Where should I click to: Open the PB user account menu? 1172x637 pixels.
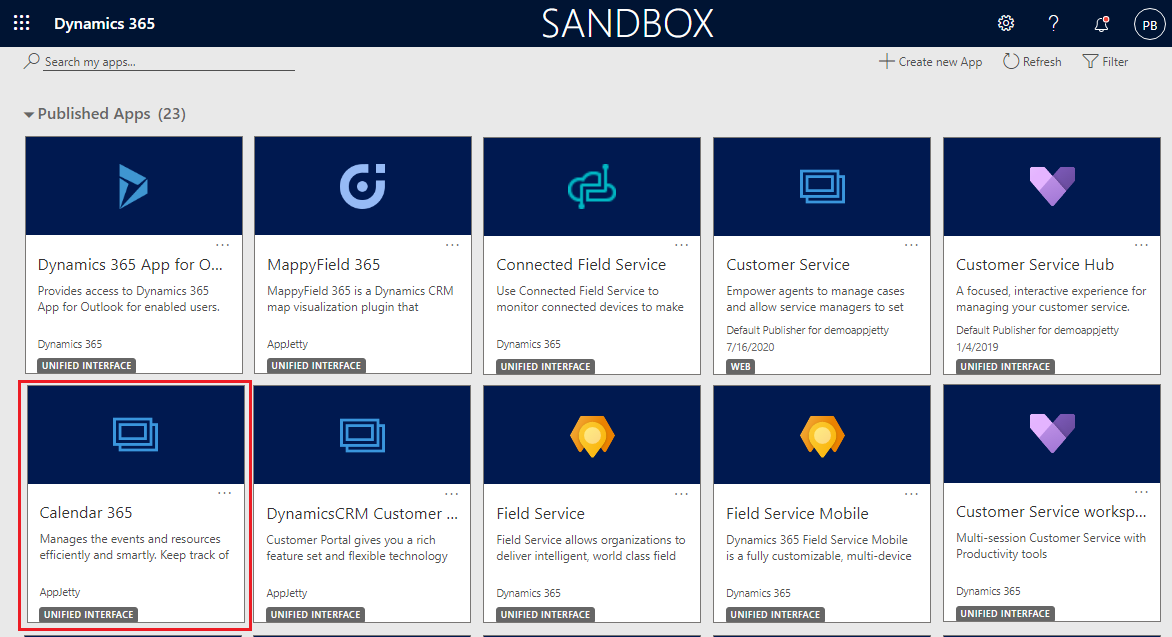point(1150,25)
